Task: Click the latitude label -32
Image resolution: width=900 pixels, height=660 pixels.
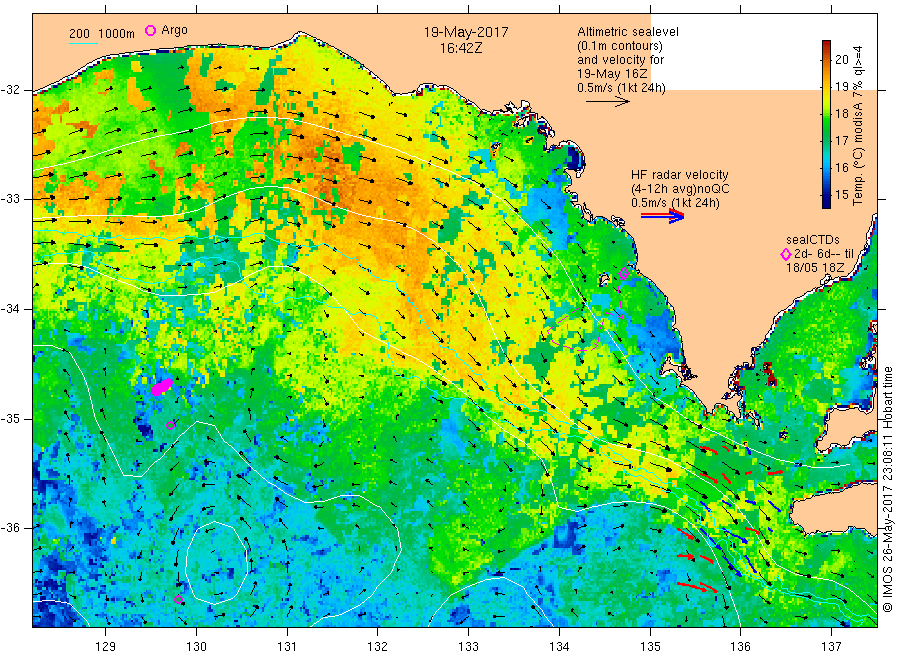Action: (10, 90)
